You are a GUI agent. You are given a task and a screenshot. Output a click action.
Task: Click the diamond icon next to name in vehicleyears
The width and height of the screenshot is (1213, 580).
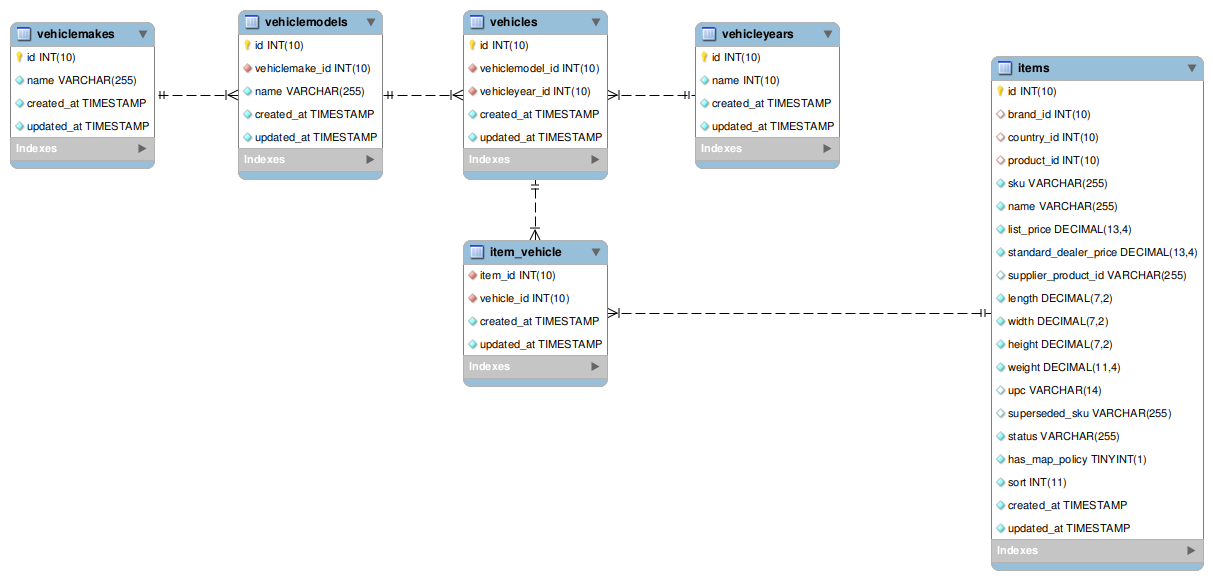tap(706, 80)
